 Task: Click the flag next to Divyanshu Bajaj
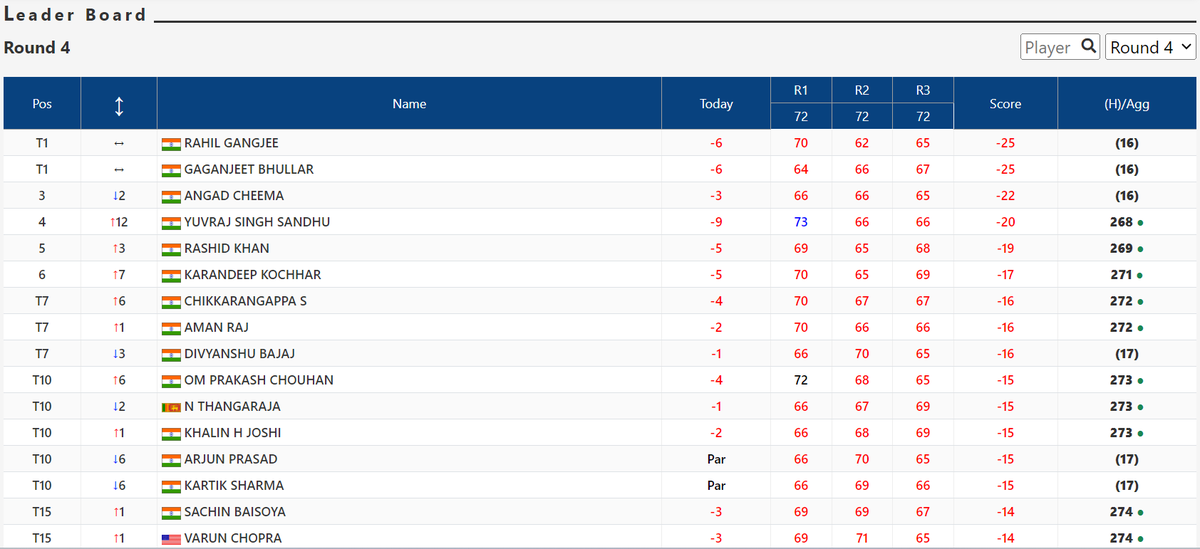click(171, 354)
